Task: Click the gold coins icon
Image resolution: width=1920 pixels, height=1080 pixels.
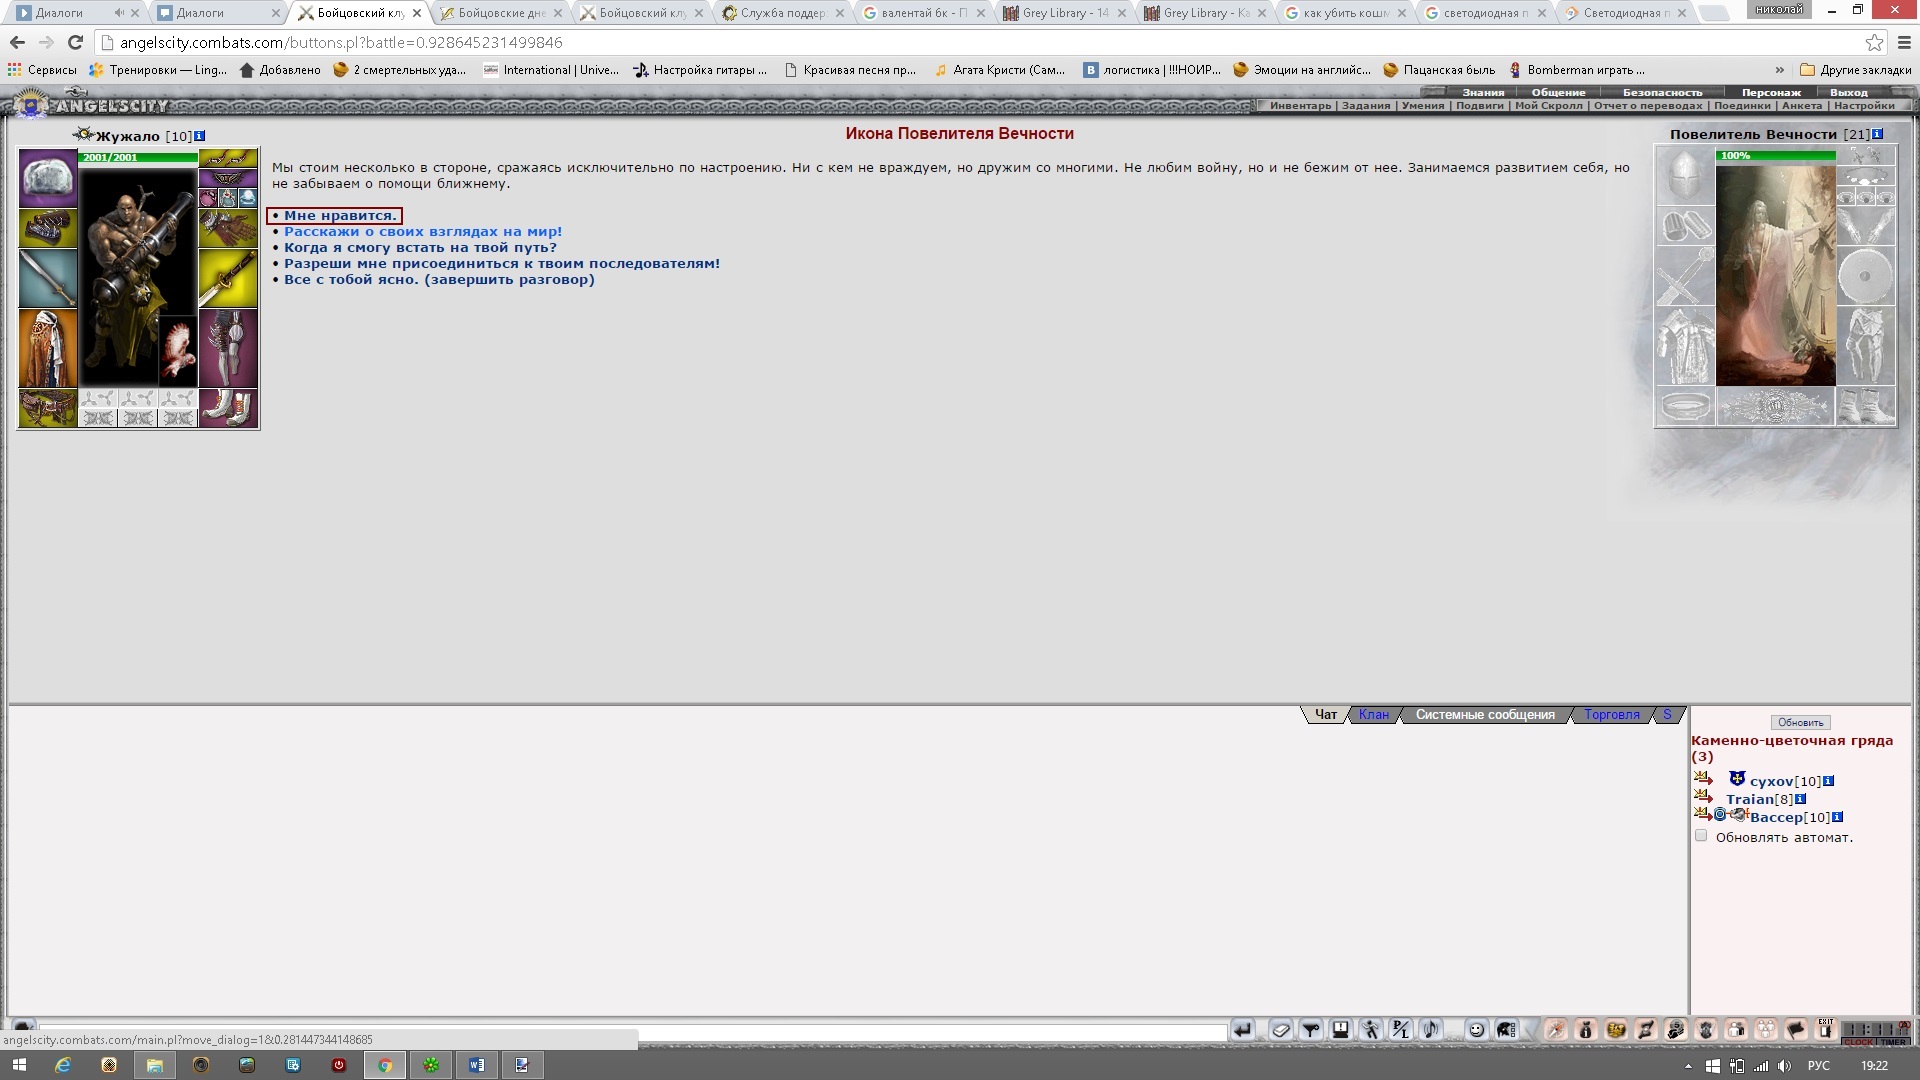Action: tap(1616, 1030)
